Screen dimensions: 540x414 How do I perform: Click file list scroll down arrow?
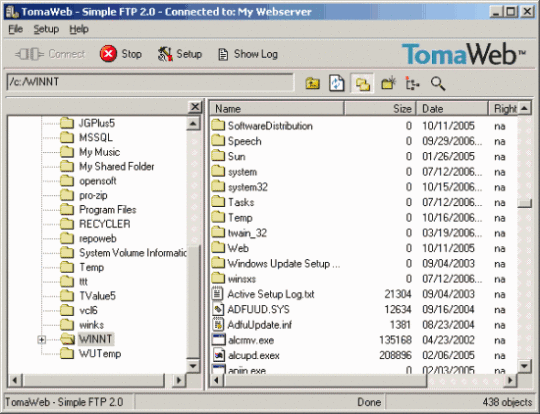click(524, 366)
